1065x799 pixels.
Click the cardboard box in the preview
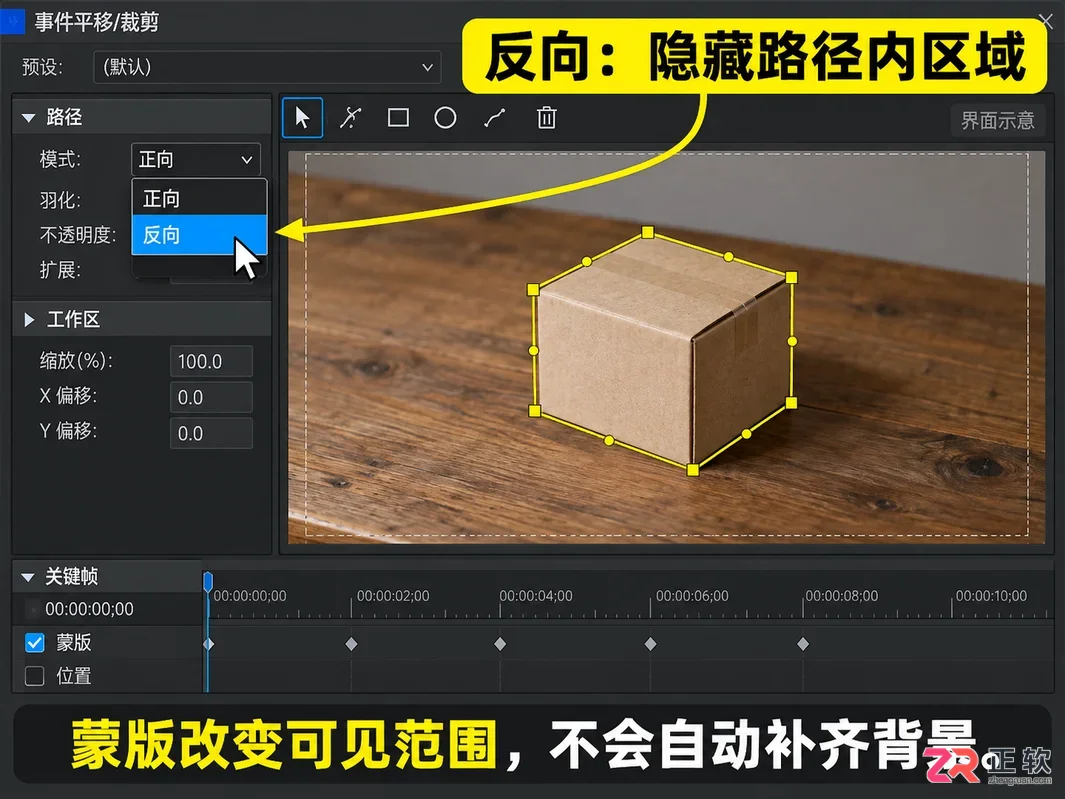(x=664, y=352)
